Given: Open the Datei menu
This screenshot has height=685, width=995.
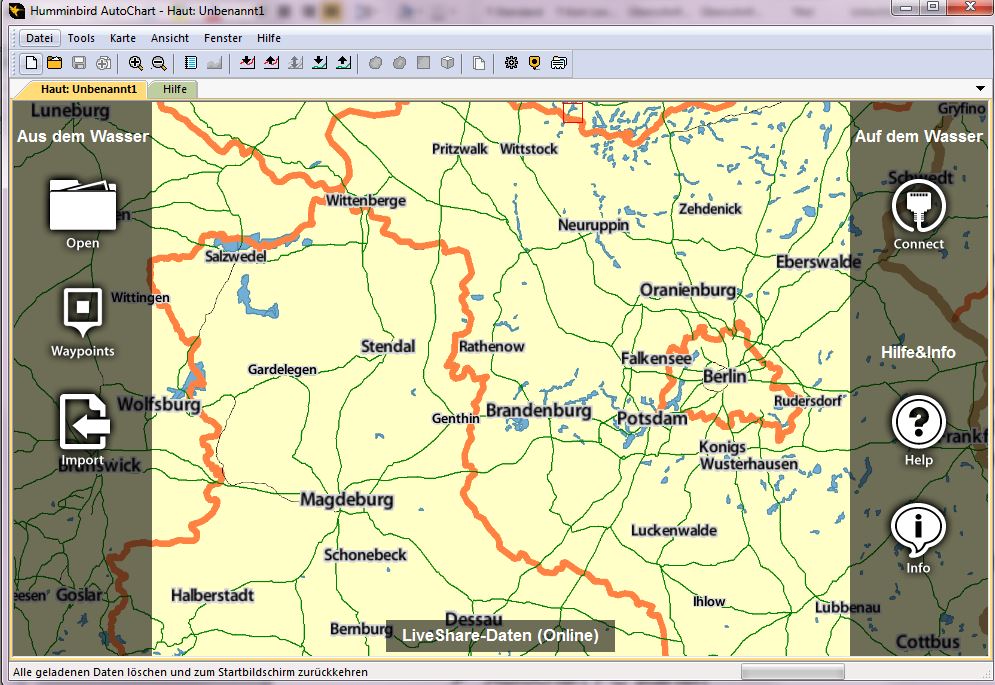Looking at the screenshot, I should [40, 38].
